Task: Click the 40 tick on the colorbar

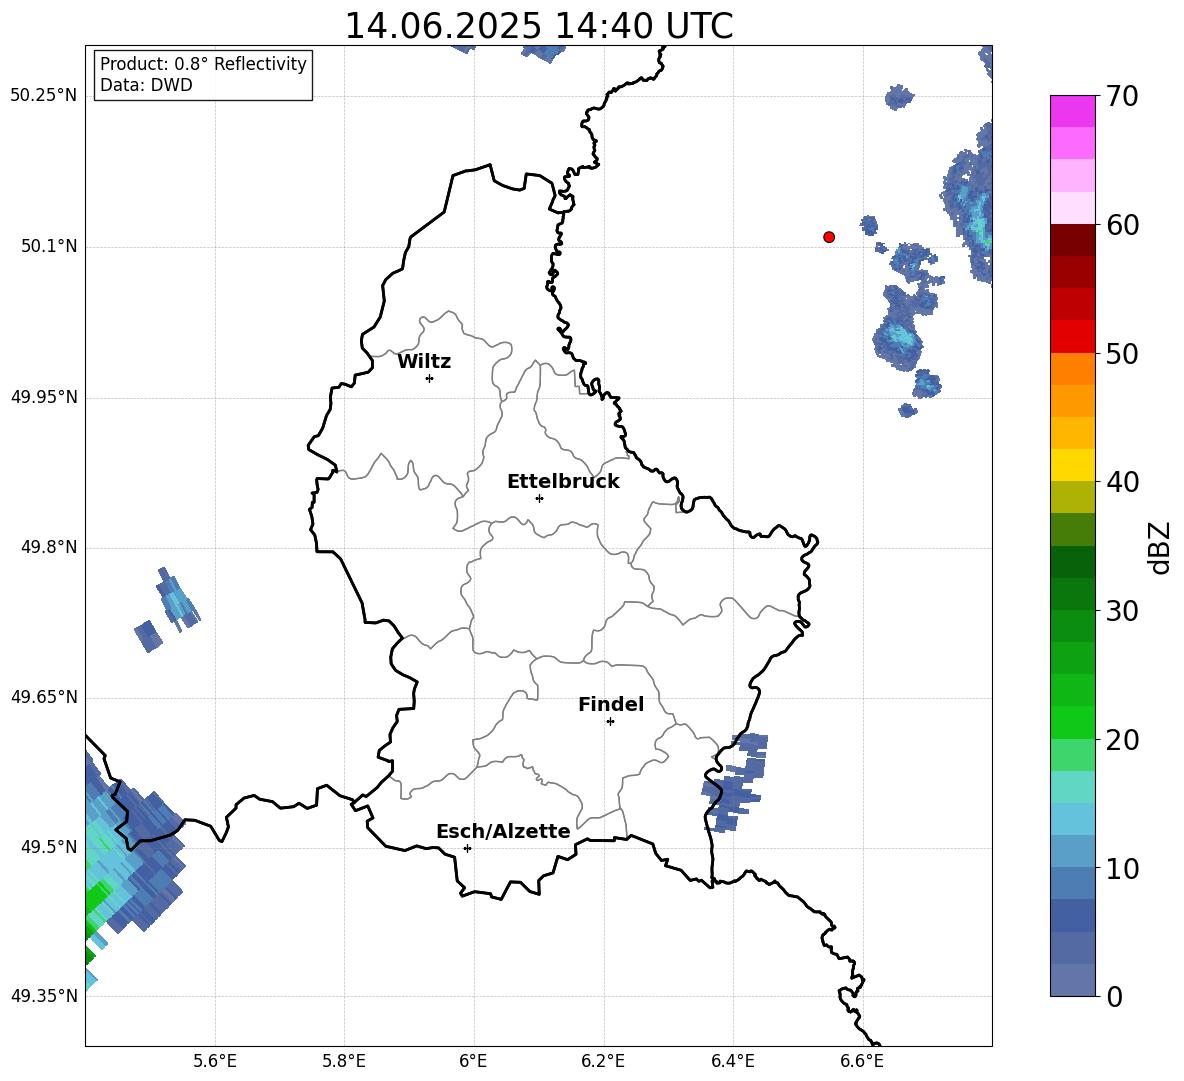Action: (x=1121, y=482)
